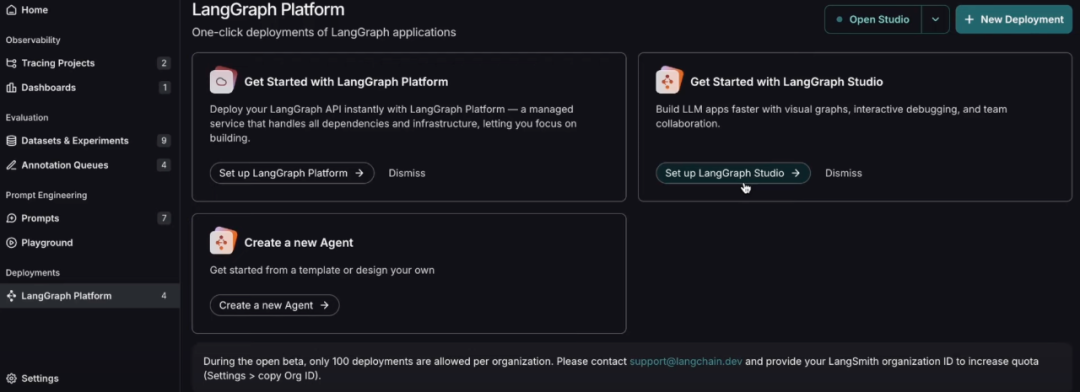
Task: Click the cloud icon on LangGraph Platform card
Action: point(223,81)
